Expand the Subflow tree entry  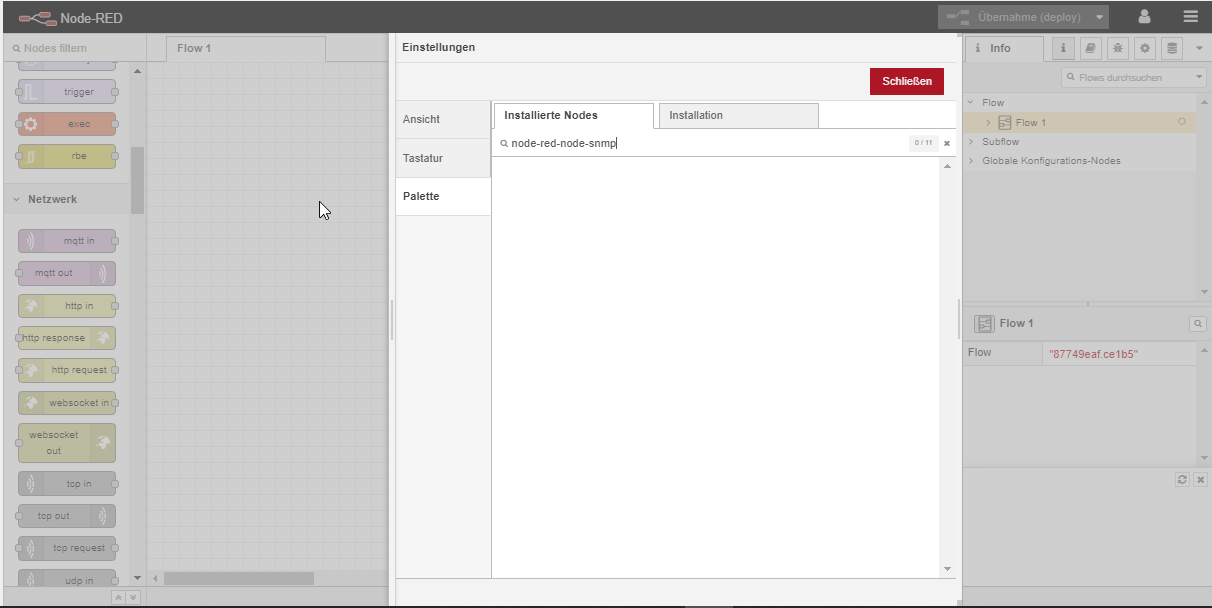[971, 142]
